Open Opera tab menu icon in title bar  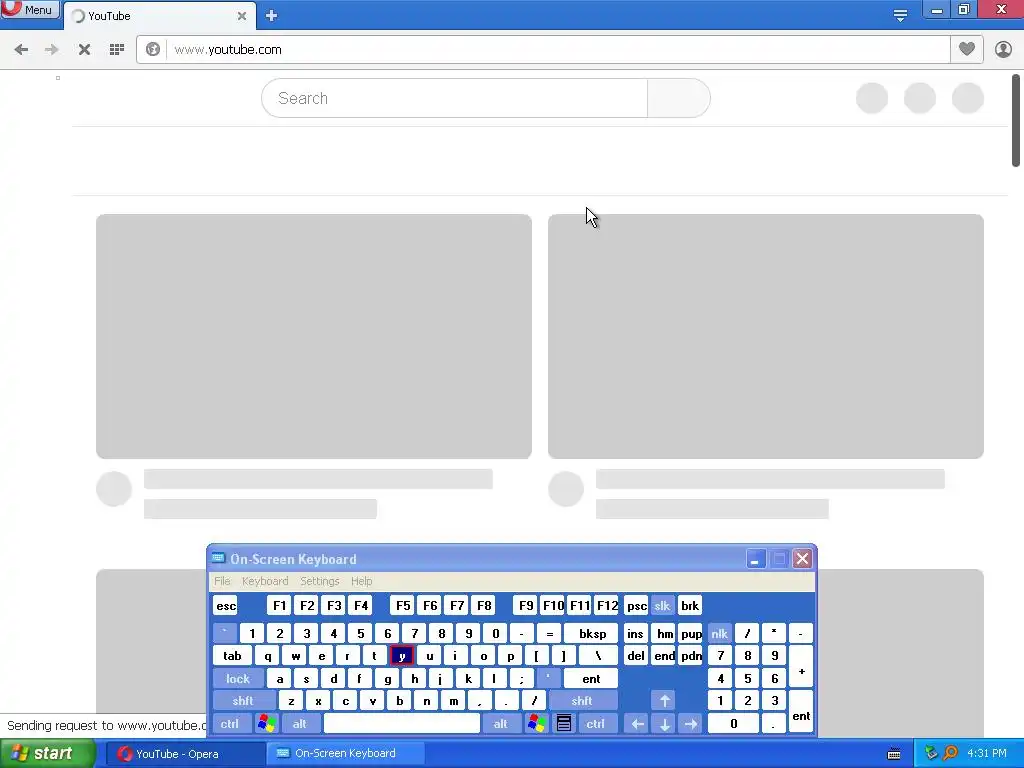click(x=900, y=16)
